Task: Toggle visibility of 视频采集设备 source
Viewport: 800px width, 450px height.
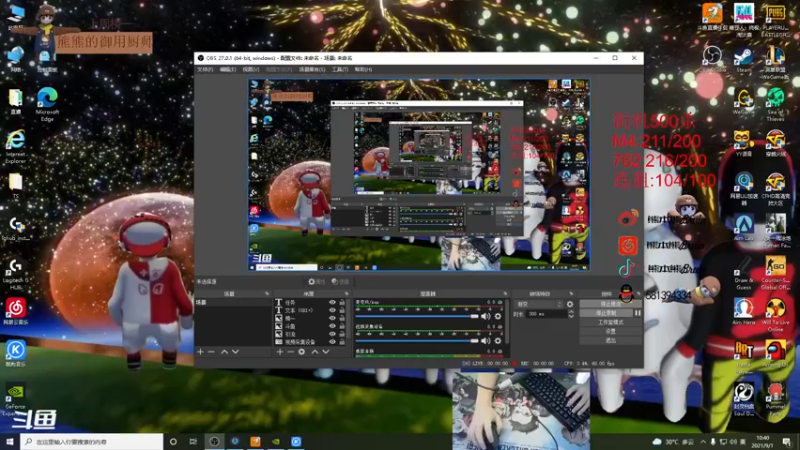Action: coord(332,342)
